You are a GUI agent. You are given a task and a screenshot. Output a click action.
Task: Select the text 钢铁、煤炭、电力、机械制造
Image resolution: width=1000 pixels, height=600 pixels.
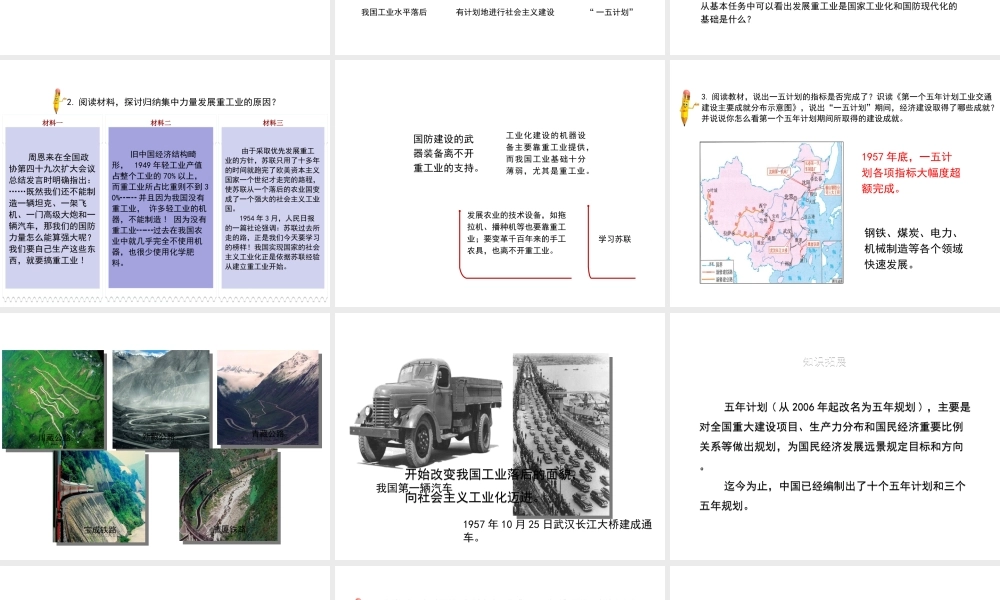913,249
